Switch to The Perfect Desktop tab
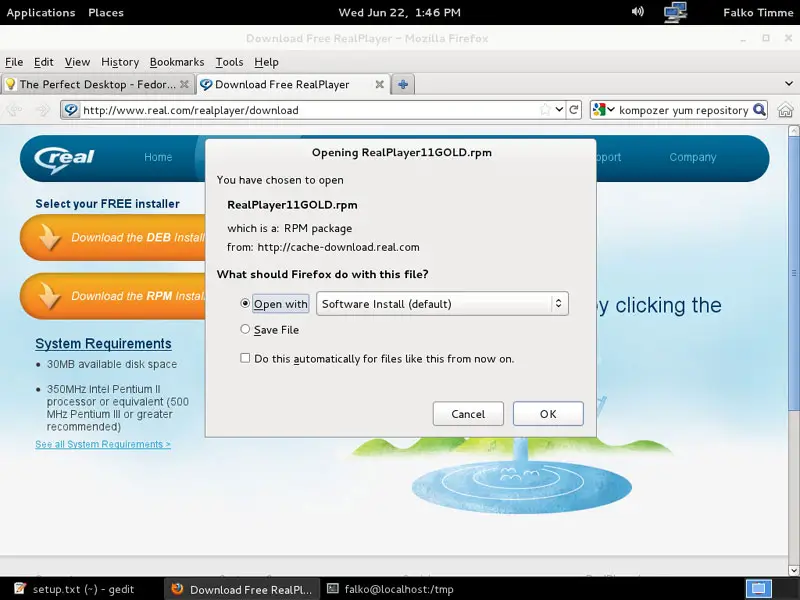800x600 pixels. [97, 84]
